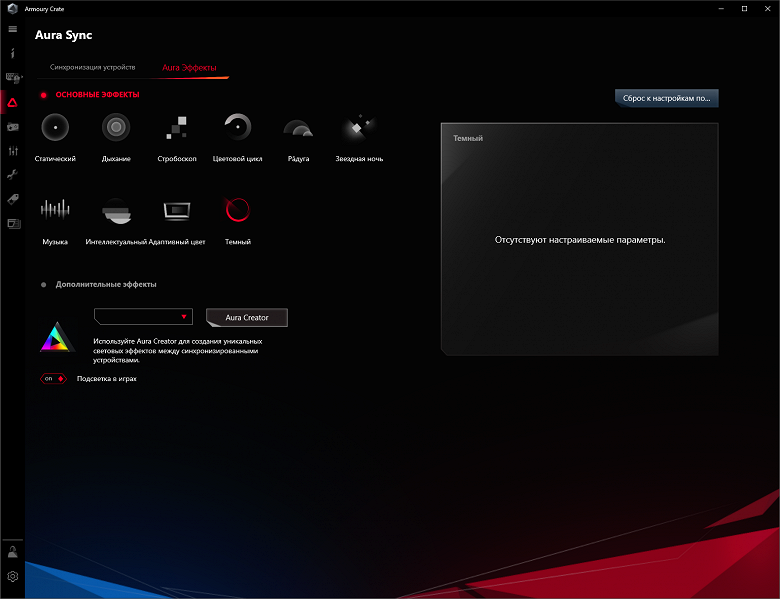The image size is (780, 599).
Task: Open the devices keyboard icon in sidebar
Action: tap(13, 78)
